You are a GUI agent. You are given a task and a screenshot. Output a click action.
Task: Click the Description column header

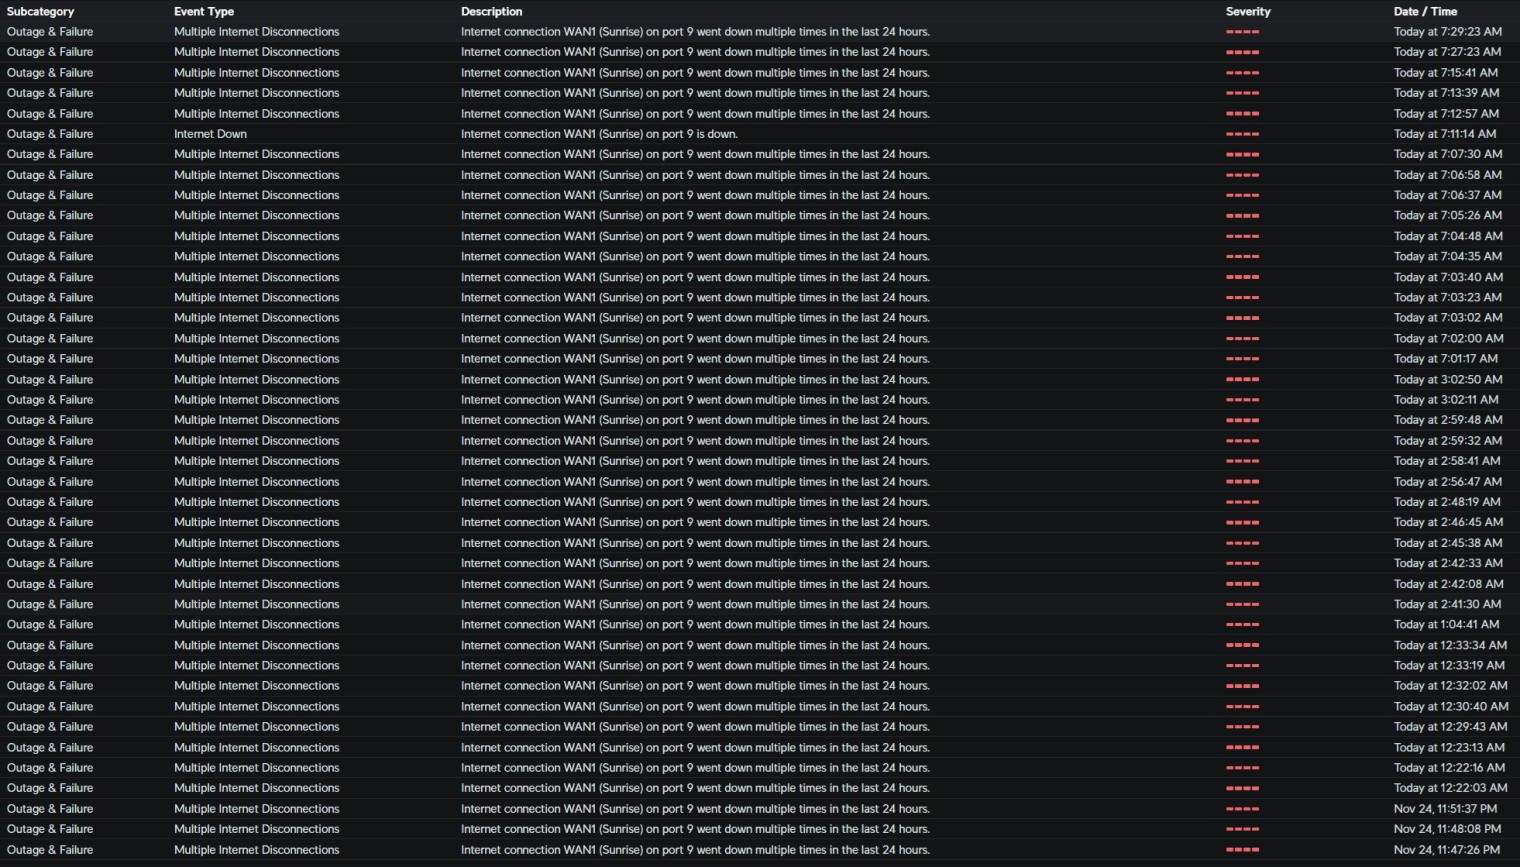click(x=491, y=11)
